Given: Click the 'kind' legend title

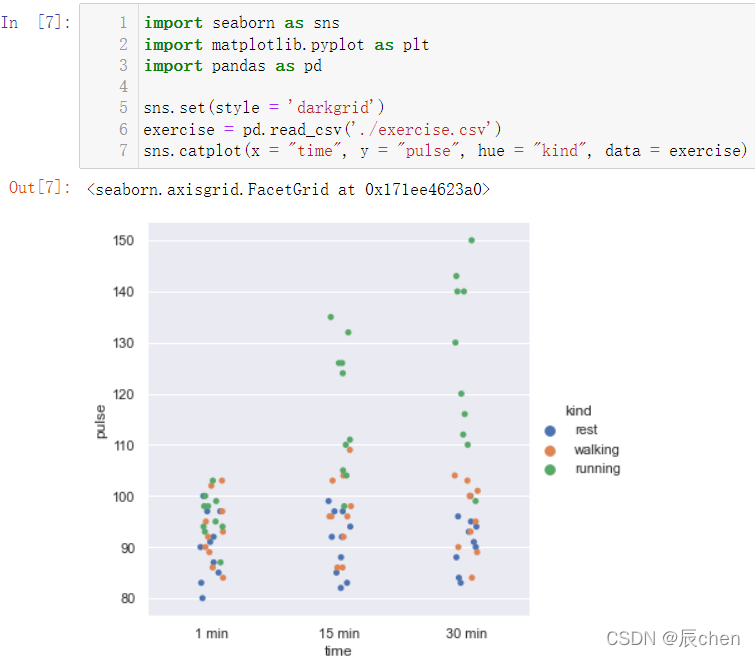Looking at the screenshot, I should coord(578,411).
